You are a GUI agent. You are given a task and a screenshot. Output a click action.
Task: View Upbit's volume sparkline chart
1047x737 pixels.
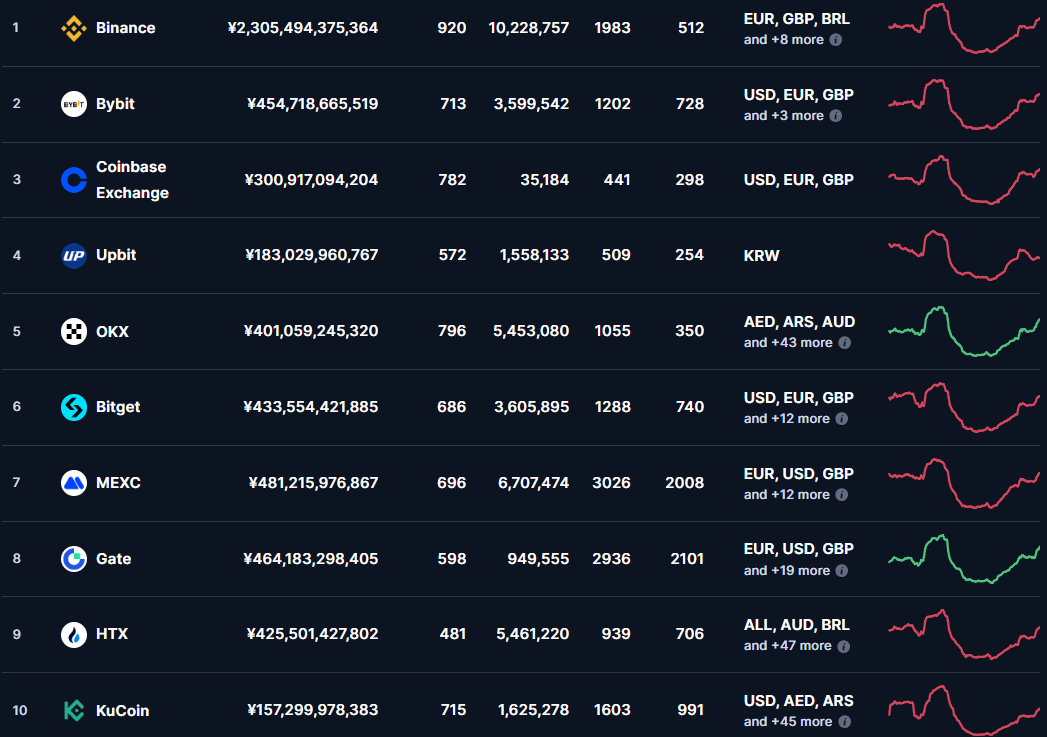(x=964, y=256)
